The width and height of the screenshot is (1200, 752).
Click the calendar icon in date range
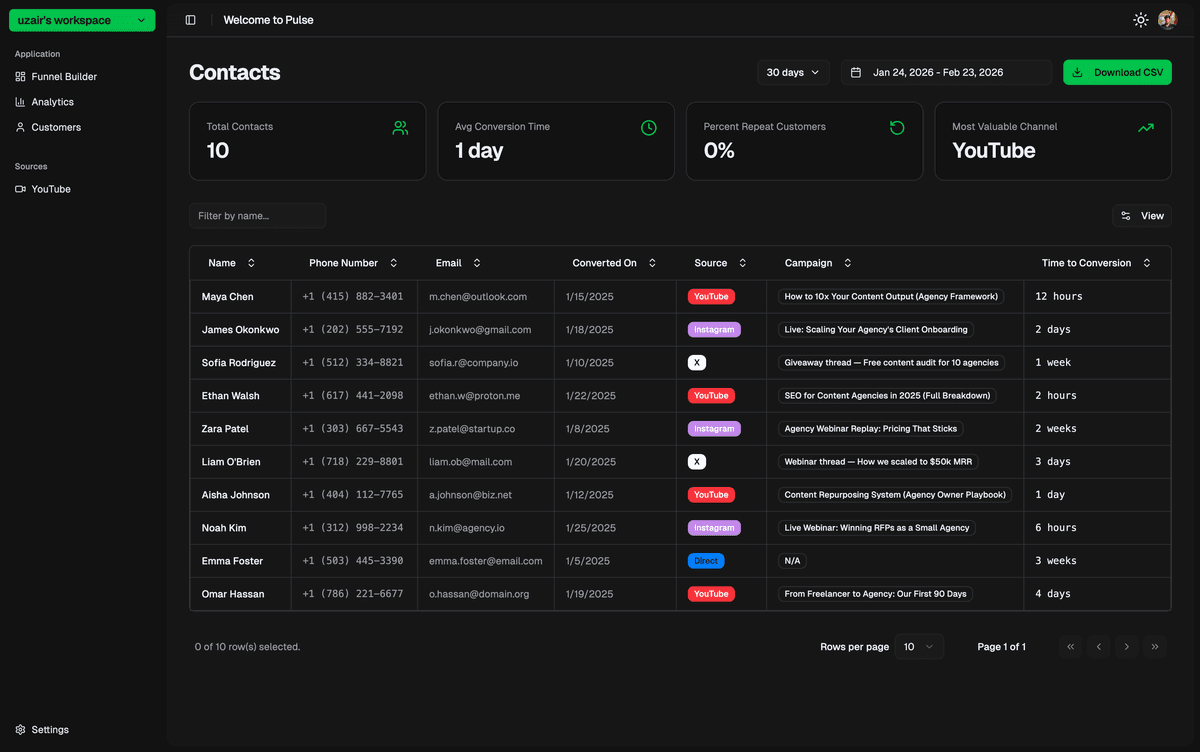click(856, 73)
